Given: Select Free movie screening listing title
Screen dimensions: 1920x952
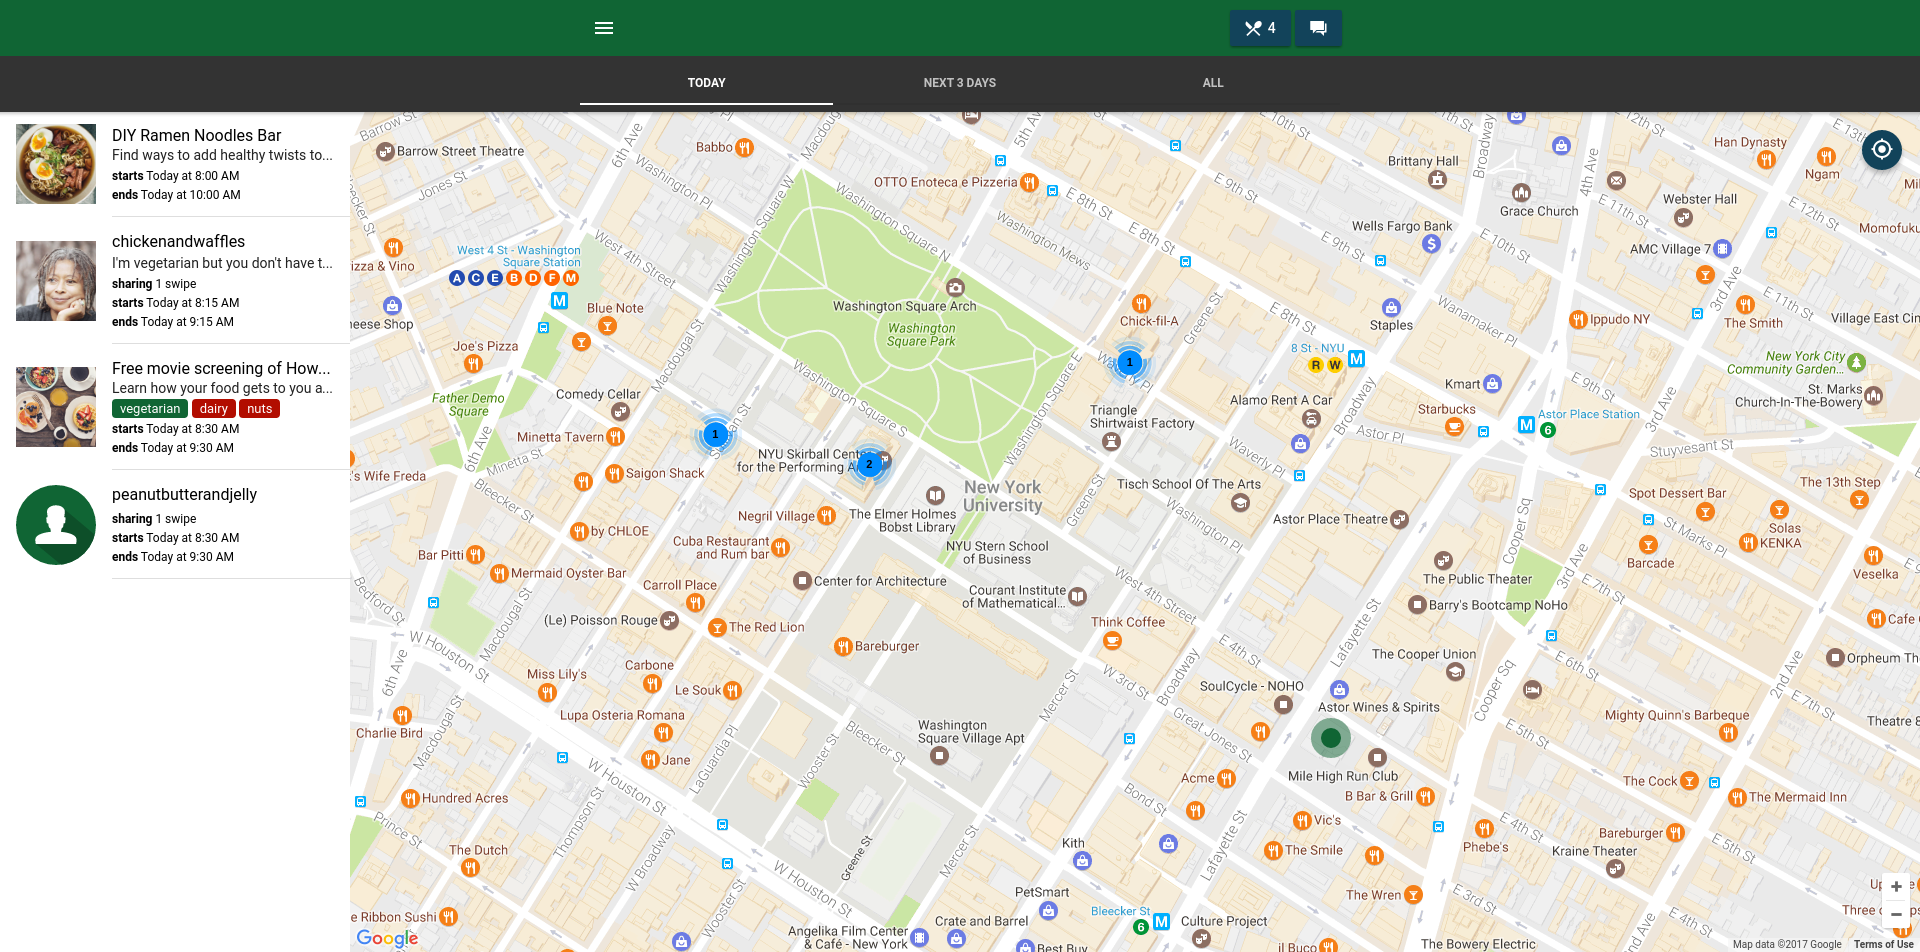Looking at the screenshot, I should [x=221, y=368].
